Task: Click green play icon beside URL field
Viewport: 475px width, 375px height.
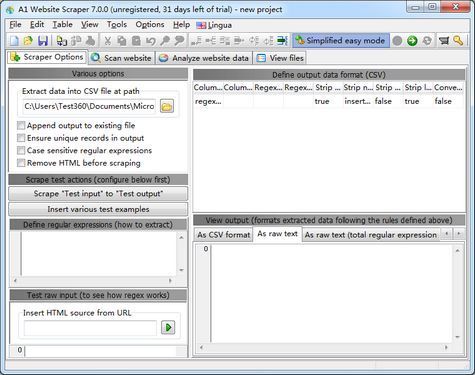Action: [x=168, y=327]
